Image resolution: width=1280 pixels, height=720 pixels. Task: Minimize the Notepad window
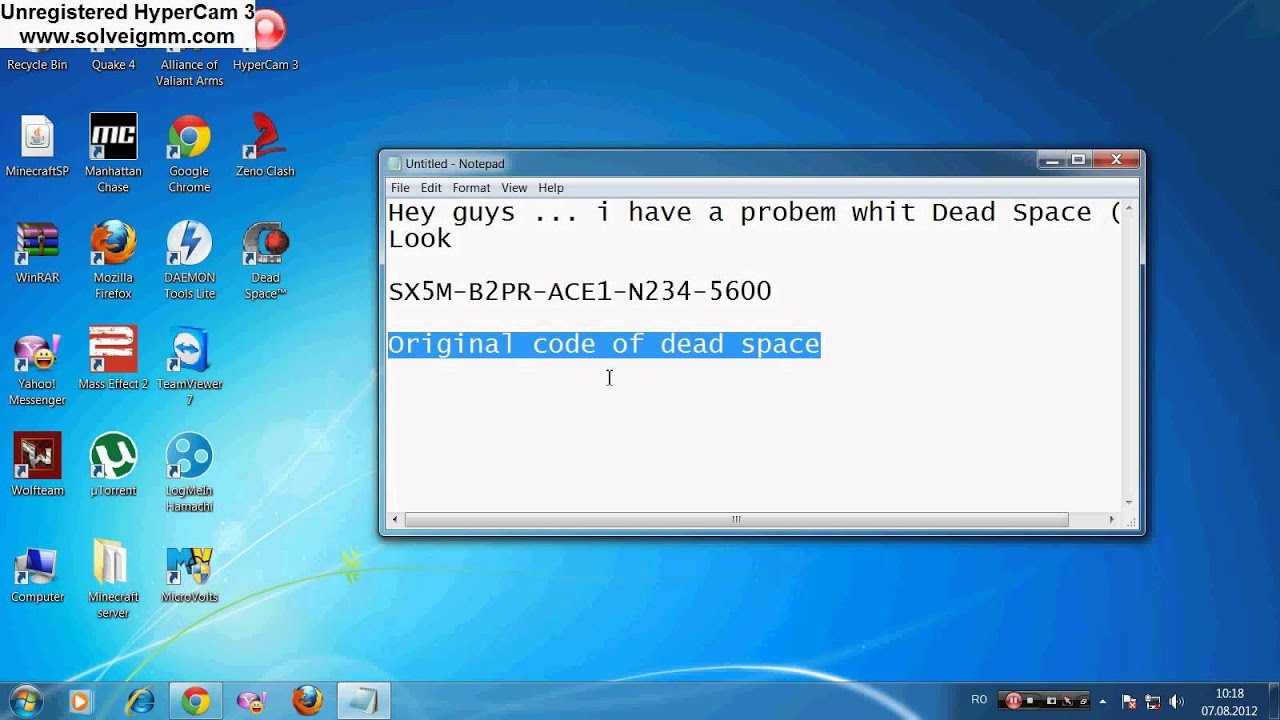coord(1050,160)
